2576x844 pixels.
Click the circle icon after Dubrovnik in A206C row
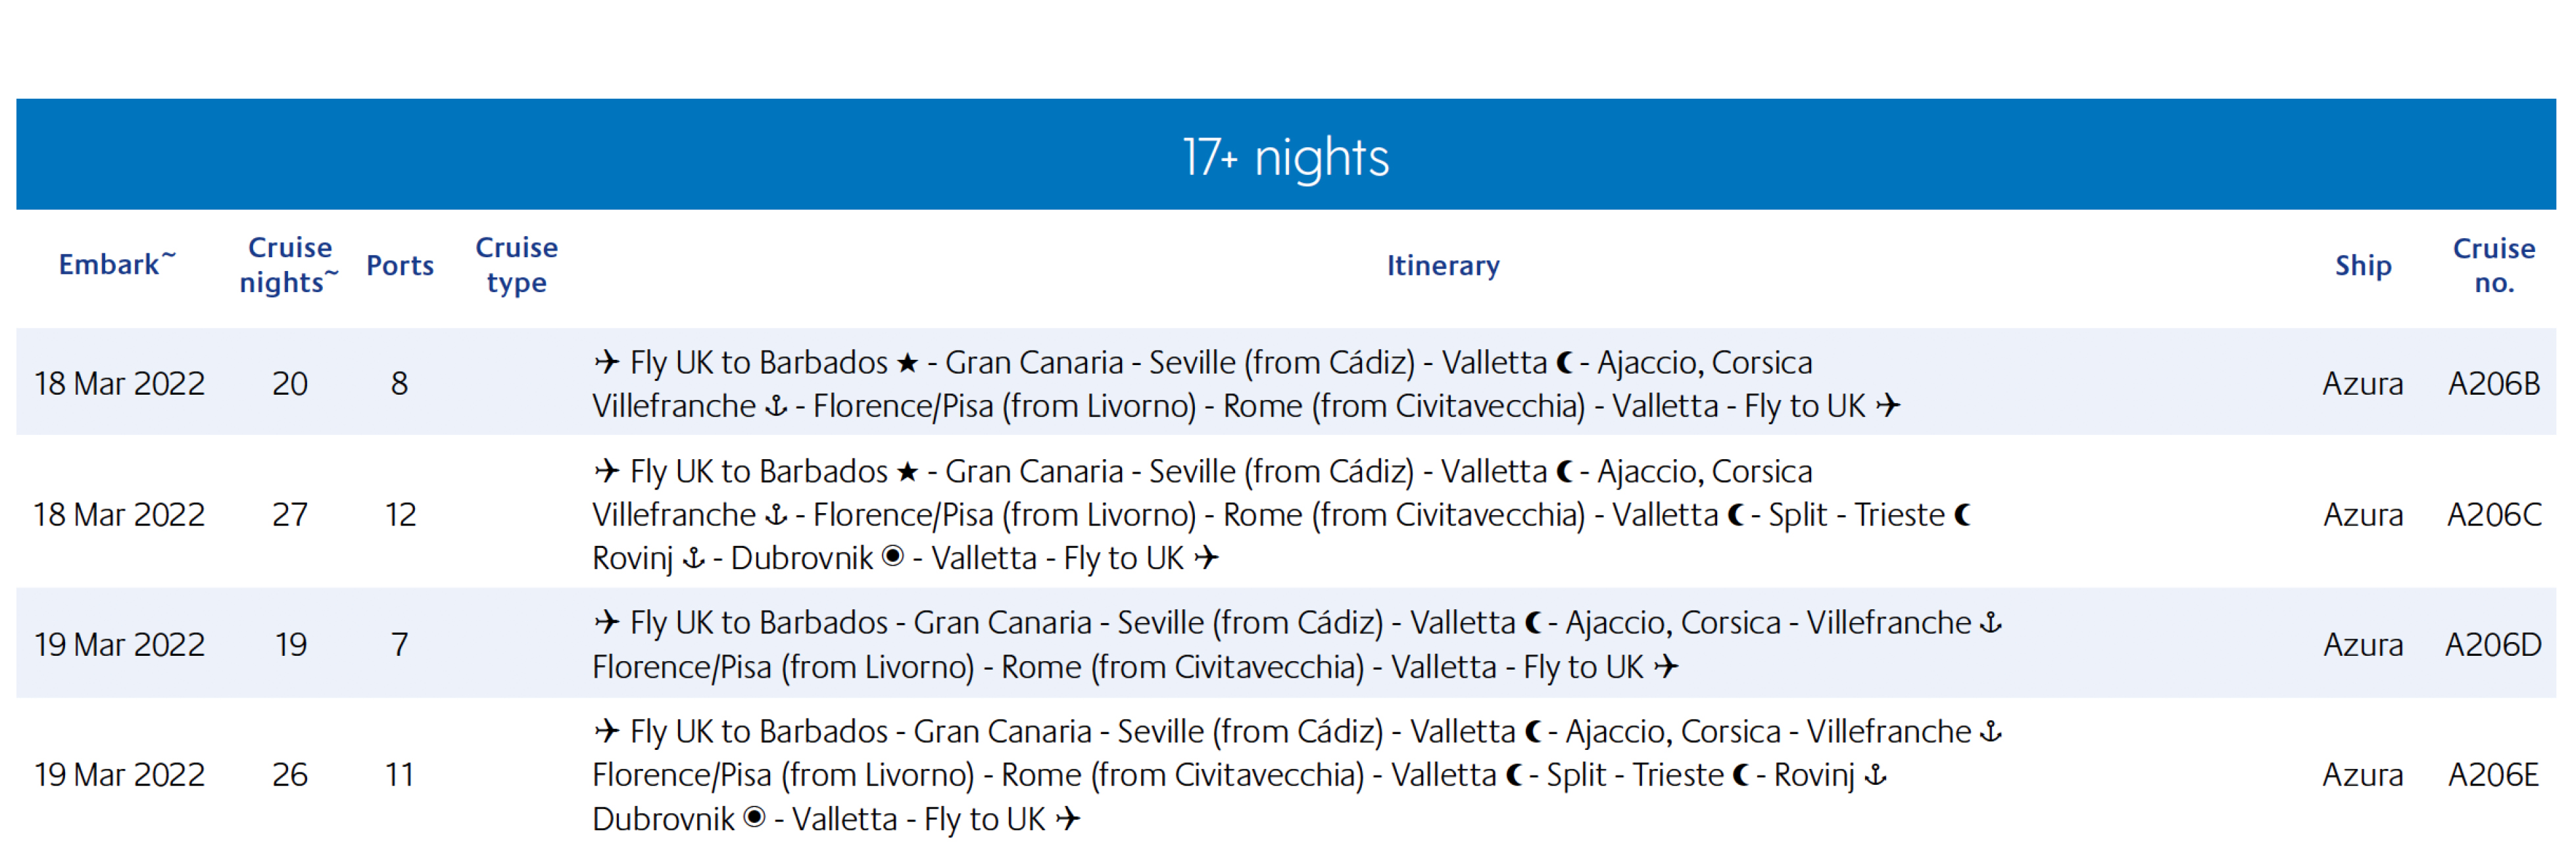tap(893, 556)
